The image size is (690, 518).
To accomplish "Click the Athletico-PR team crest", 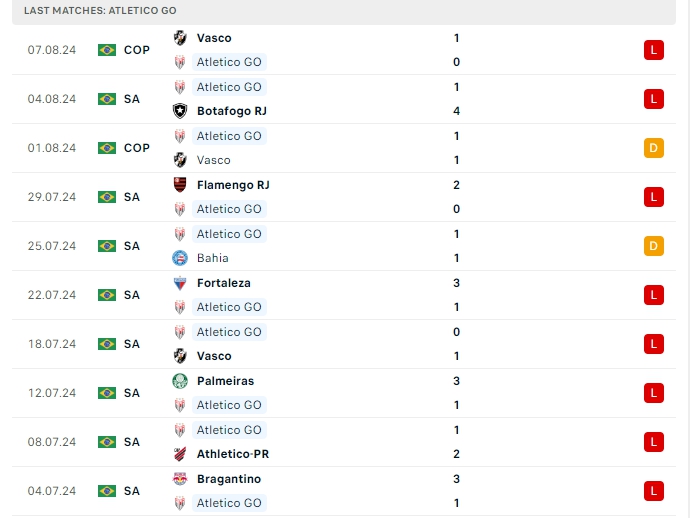I will tap(180, 454).
